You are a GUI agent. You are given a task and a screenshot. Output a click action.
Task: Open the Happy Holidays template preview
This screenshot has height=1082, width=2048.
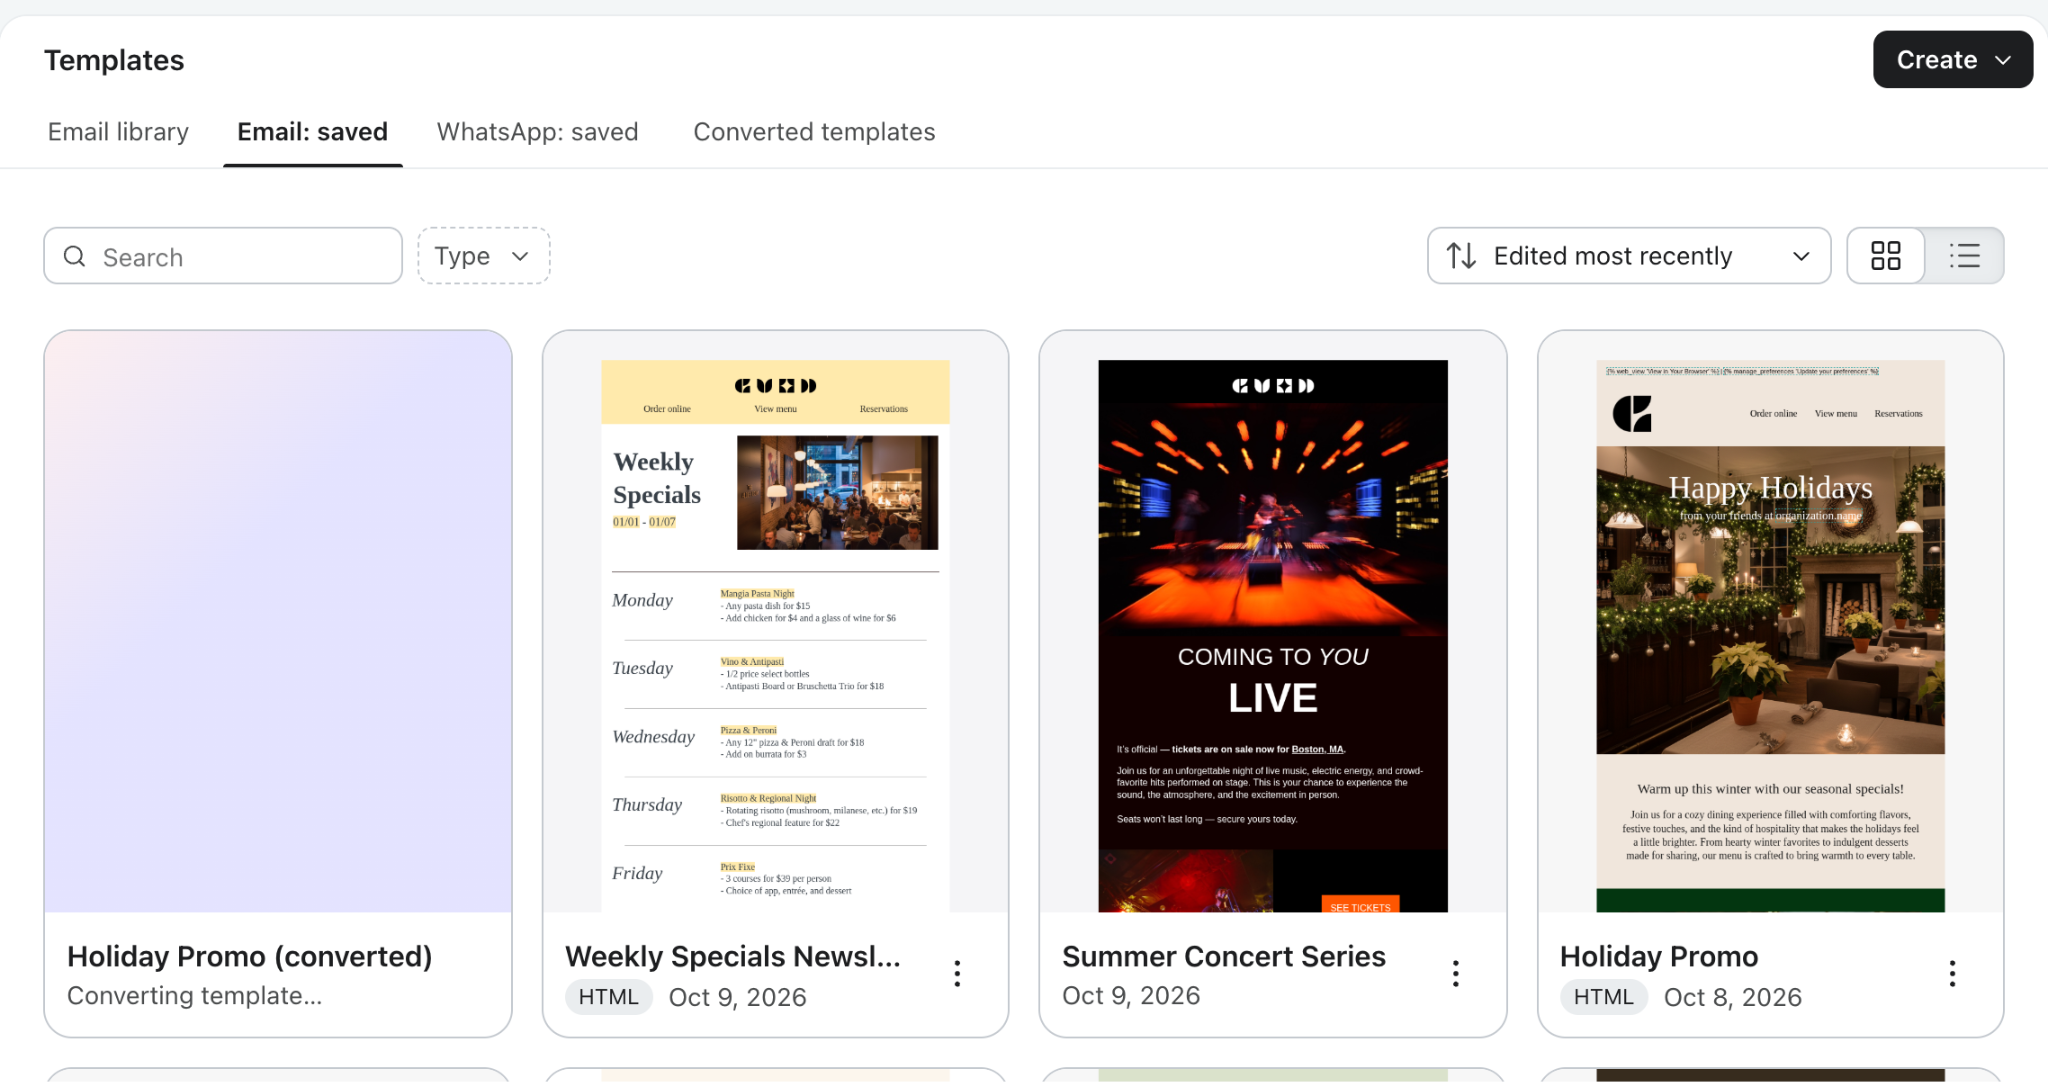[1770, 636]
